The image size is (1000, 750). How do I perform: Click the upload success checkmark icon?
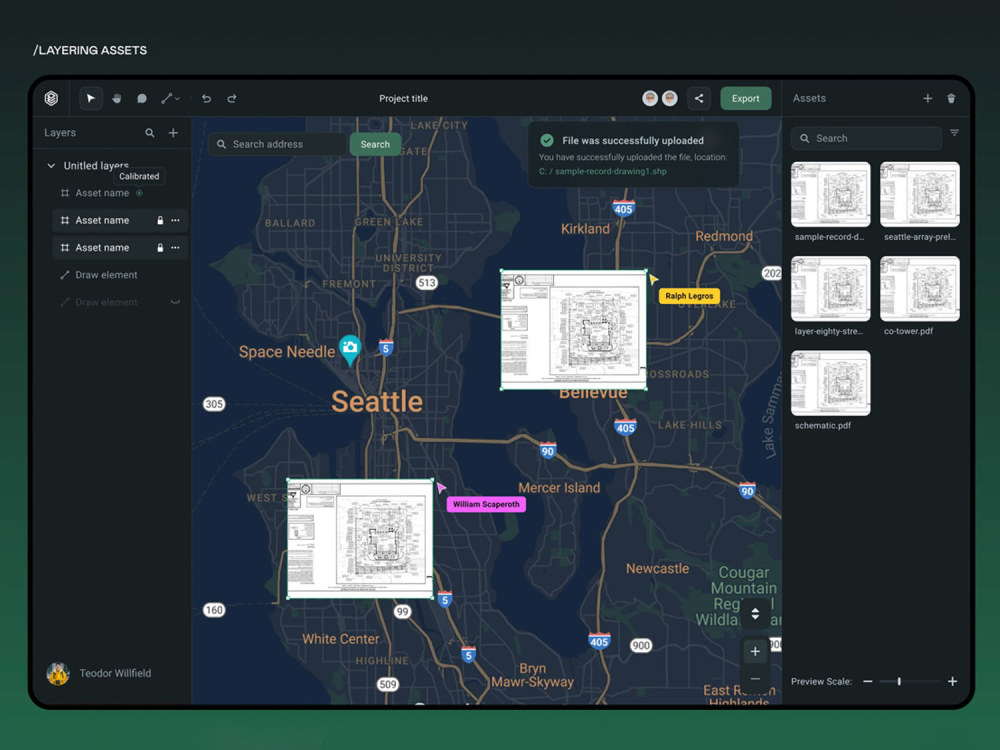tap(547, 140)
